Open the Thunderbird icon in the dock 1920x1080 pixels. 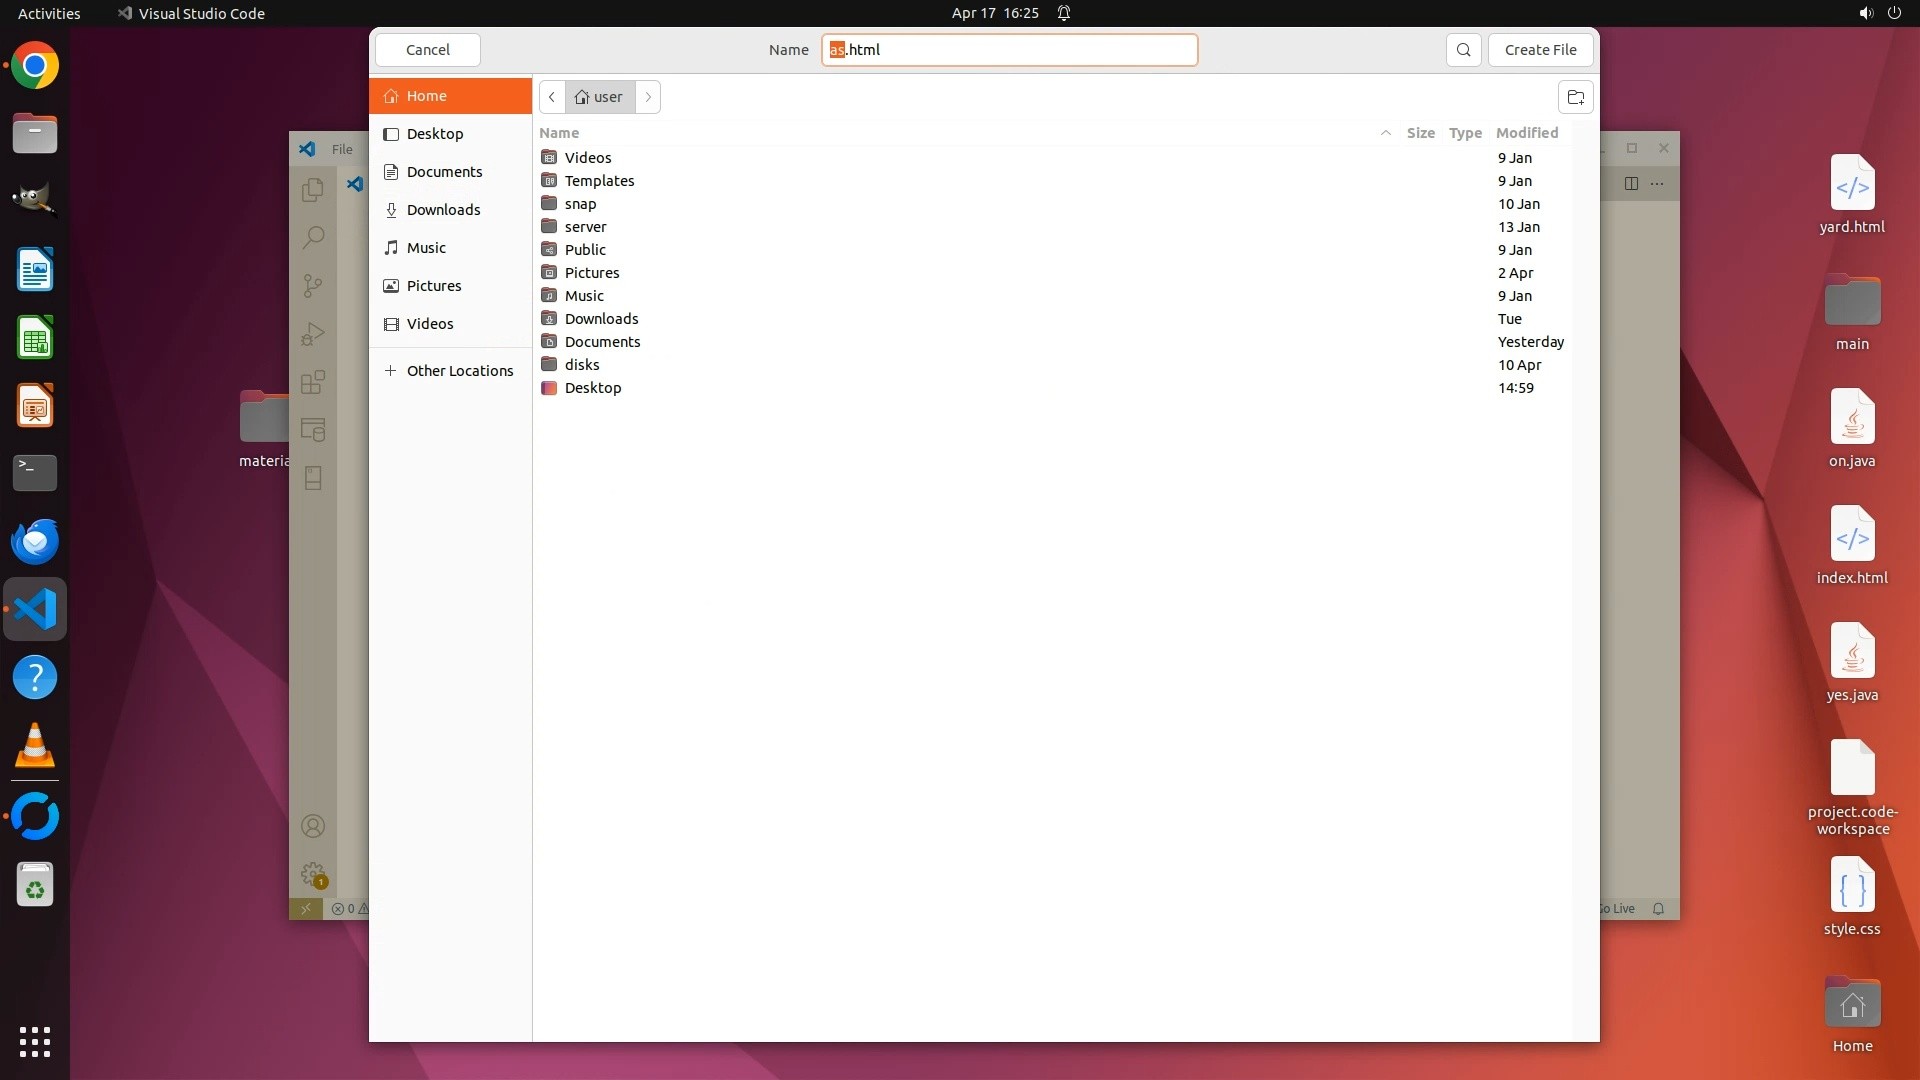[35, 541]
